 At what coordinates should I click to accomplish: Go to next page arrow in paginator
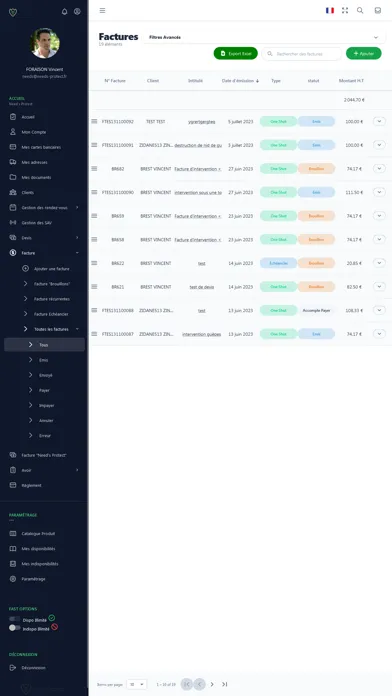coord(212,684)
